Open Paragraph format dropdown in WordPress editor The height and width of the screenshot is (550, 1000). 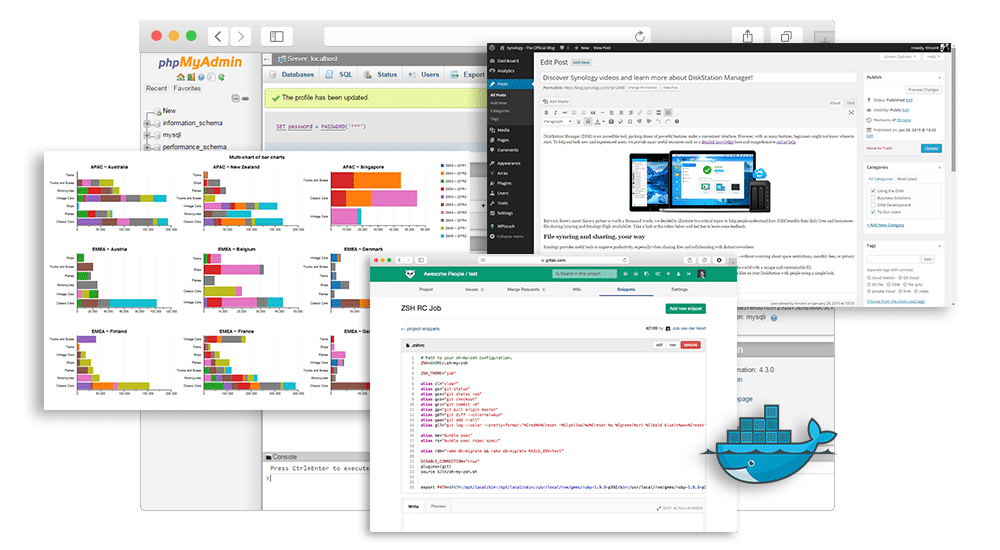tap(558, 121)
